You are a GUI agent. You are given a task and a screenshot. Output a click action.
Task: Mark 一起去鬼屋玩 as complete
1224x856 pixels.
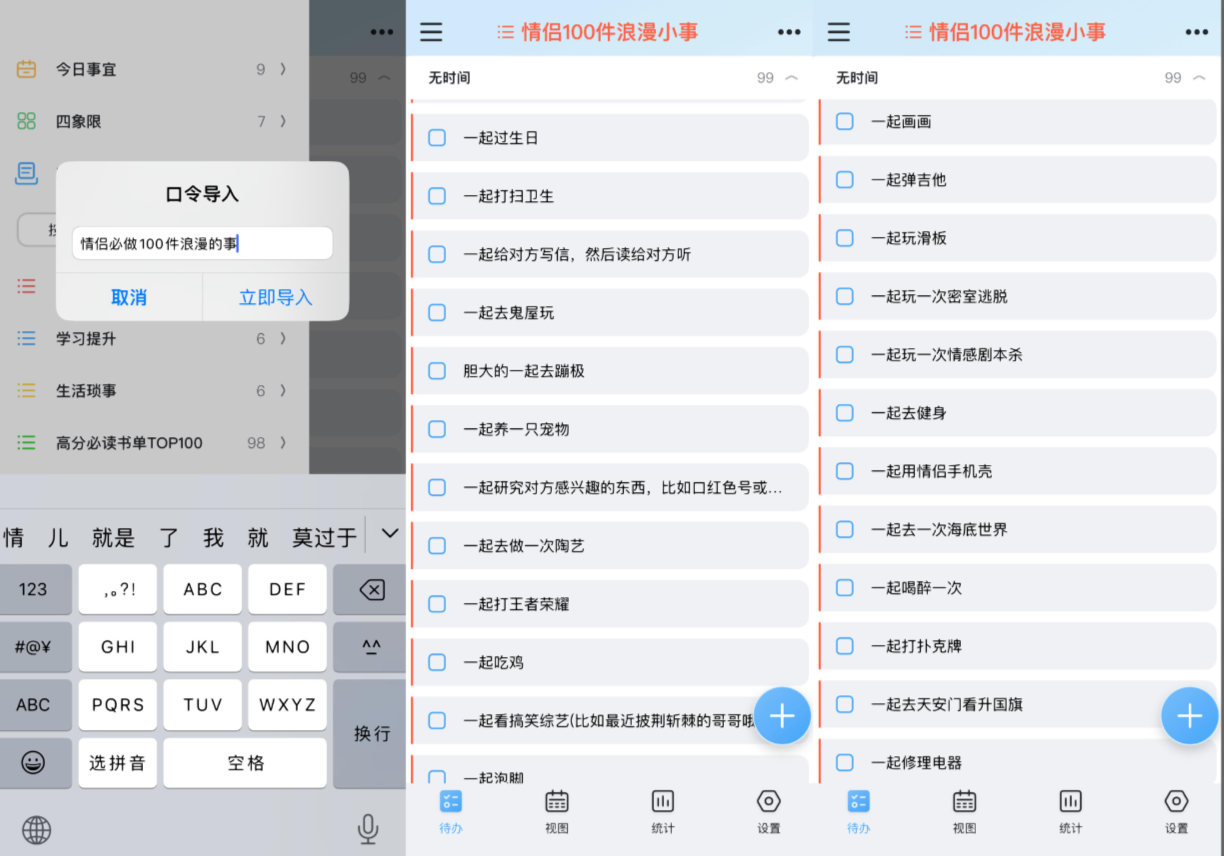pyautogui.click(x=437, y=312)
